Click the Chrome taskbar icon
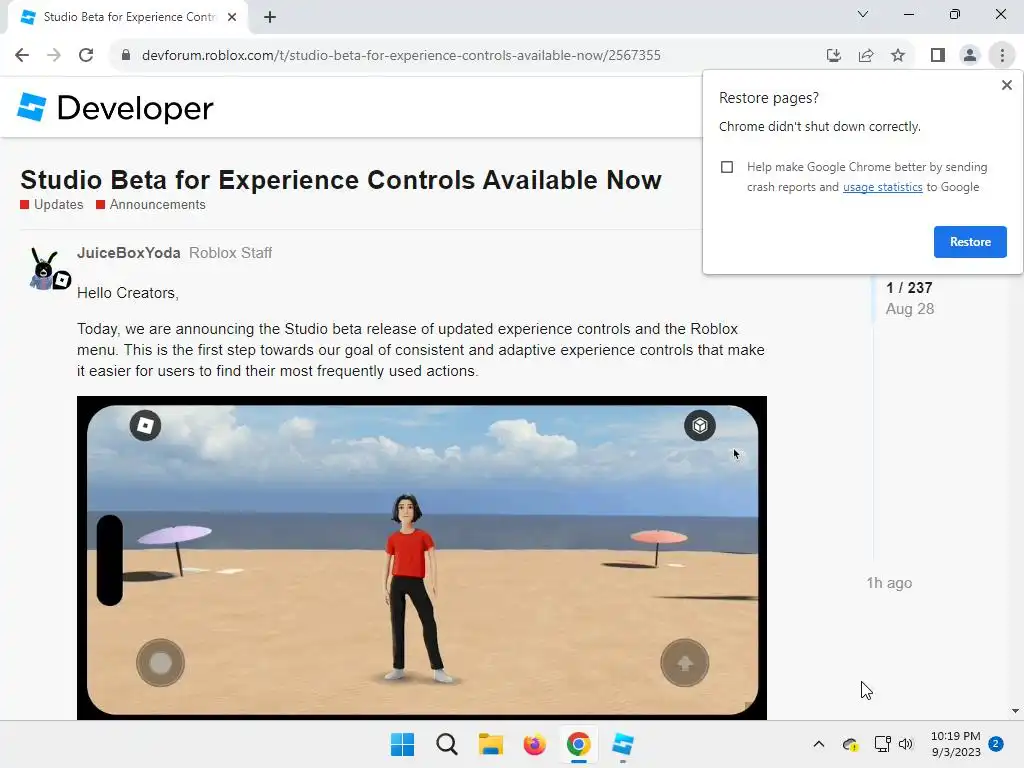The height and width of the screenshot is (768, 1024). click(x=579, y=744)
